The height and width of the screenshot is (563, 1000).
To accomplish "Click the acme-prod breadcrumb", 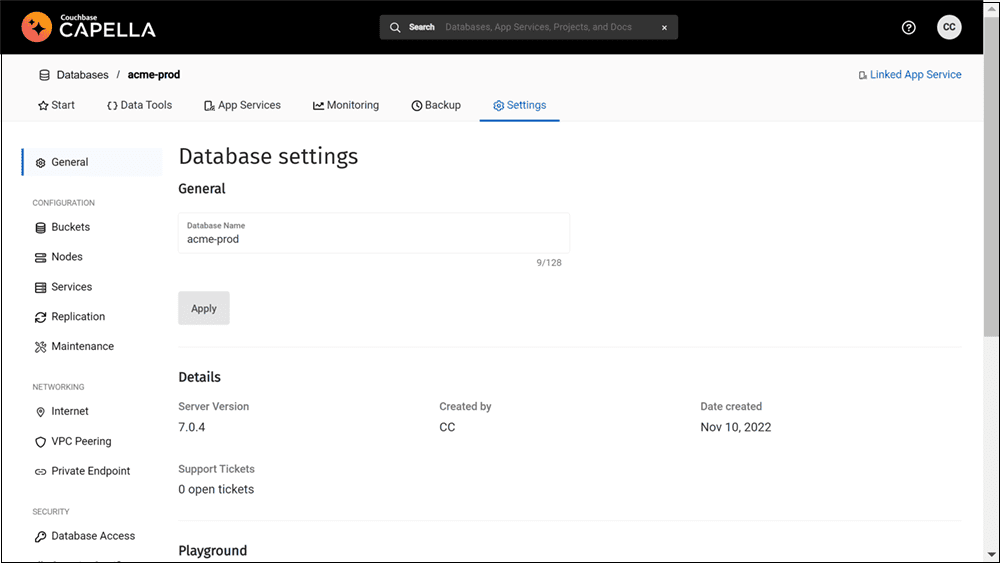I will [x=154, y=75].
